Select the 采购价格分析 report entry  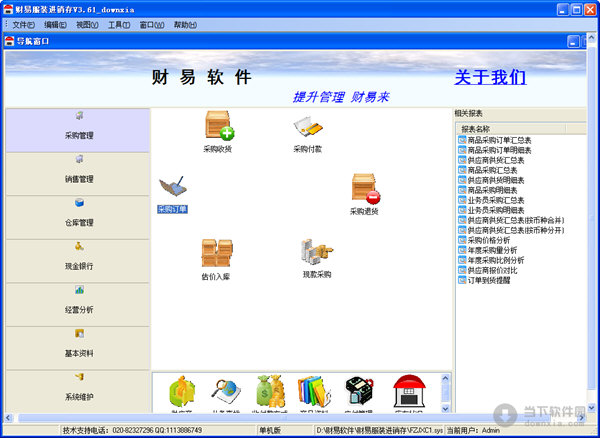click(x=495, y=240)
